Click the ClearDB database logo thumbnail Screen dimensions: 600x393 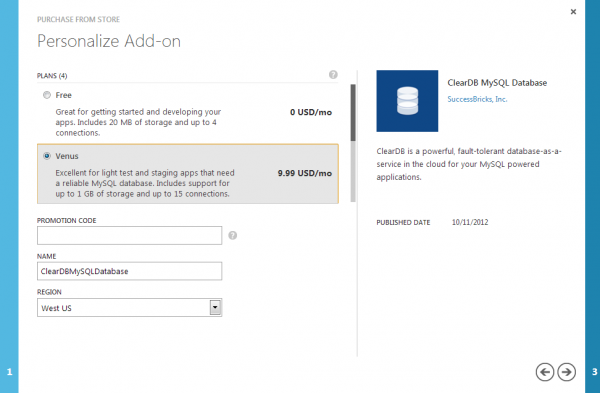[407, 101]
